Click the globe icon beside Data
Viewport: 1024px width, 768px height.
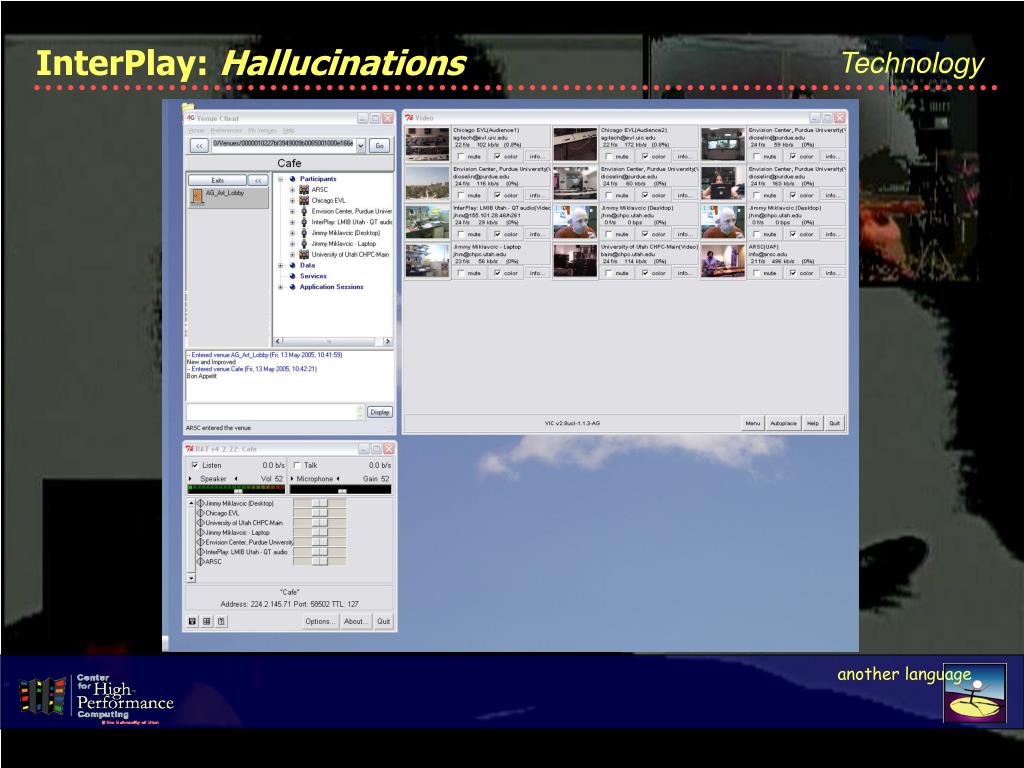point(293,265)
